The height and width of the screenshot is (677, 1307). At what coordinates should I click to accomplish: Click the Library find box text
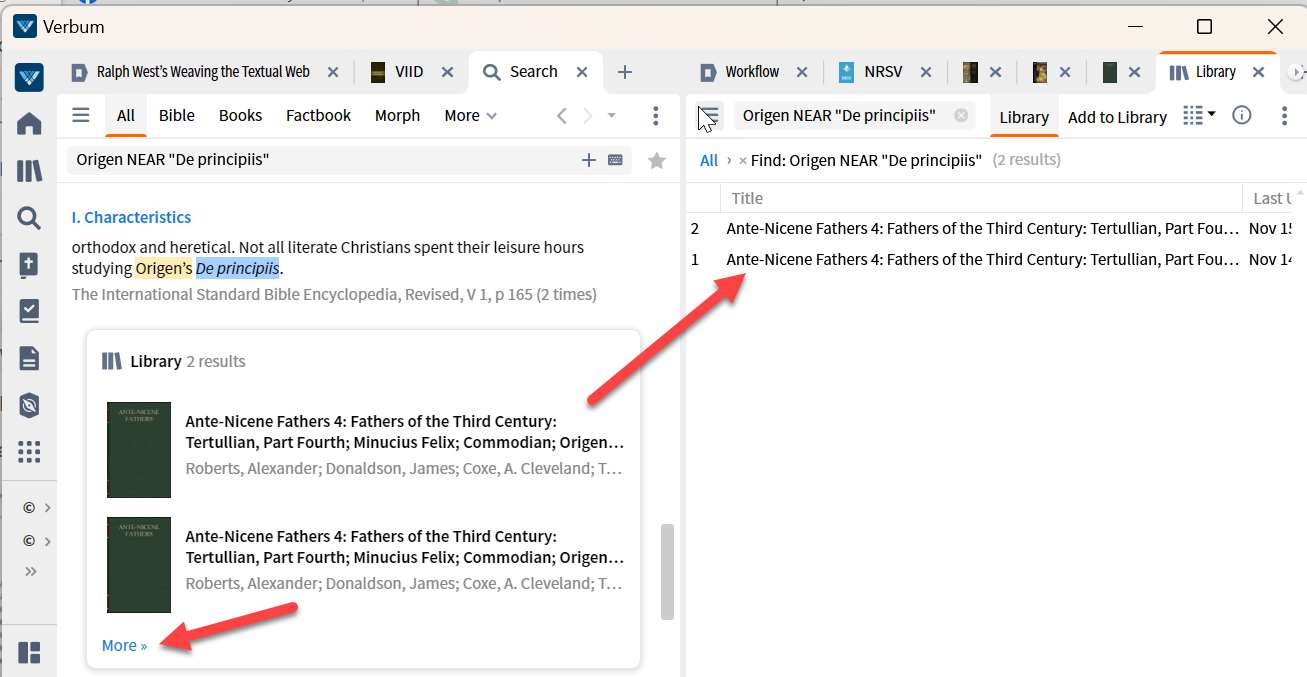840,116
